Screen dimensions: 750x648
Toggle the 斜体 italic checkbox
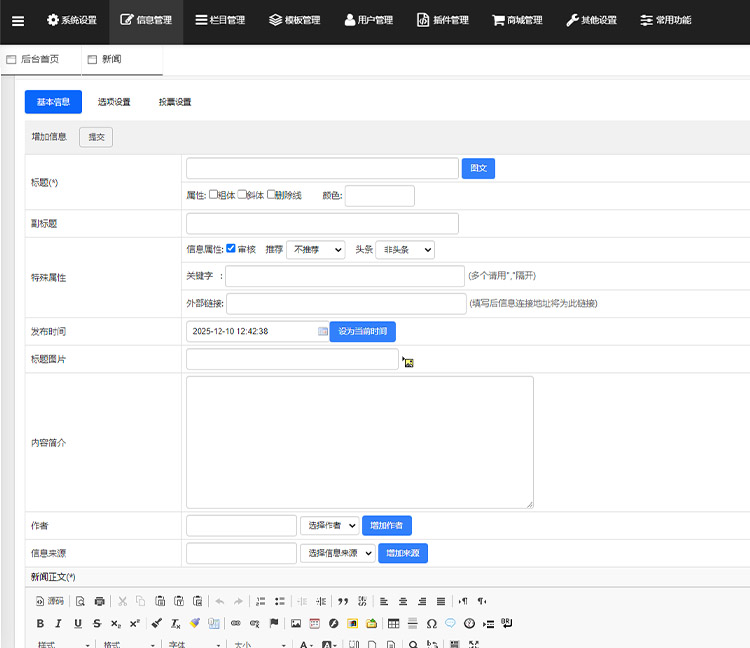click(x=243, y=195)
